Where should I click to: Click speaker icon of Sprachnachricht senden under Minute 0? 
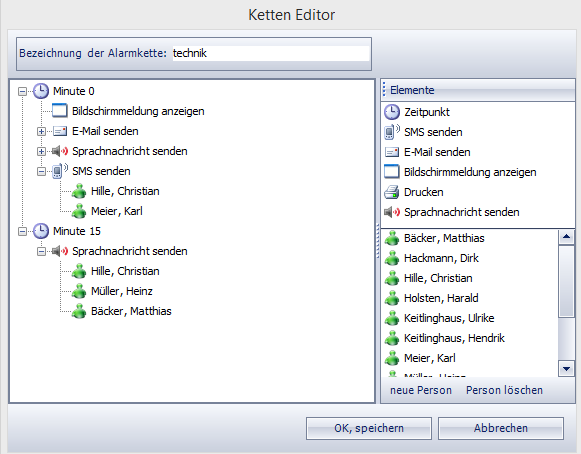coord(60,151)
